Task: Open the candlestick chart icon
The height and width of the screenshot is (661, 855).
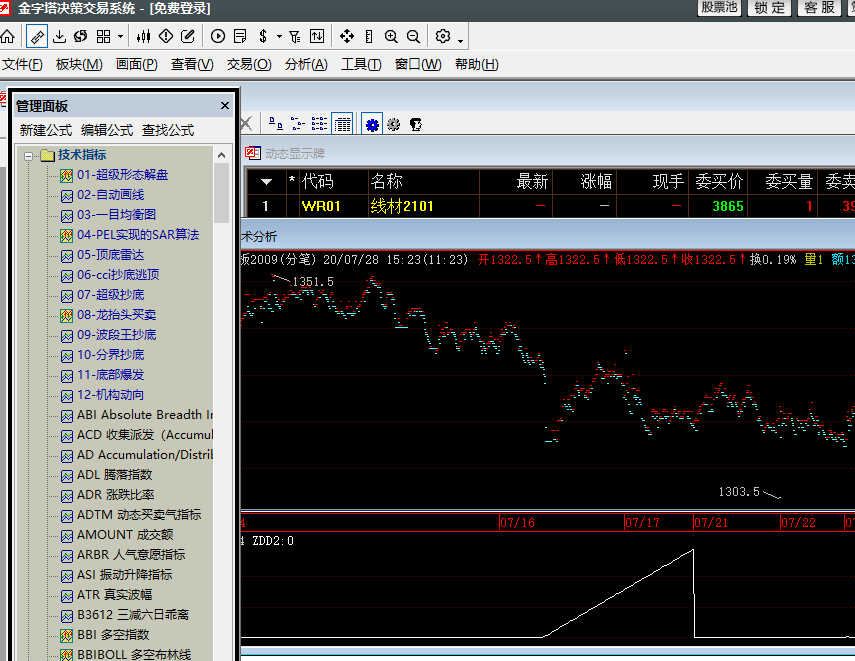Action: tap(143, 37)
